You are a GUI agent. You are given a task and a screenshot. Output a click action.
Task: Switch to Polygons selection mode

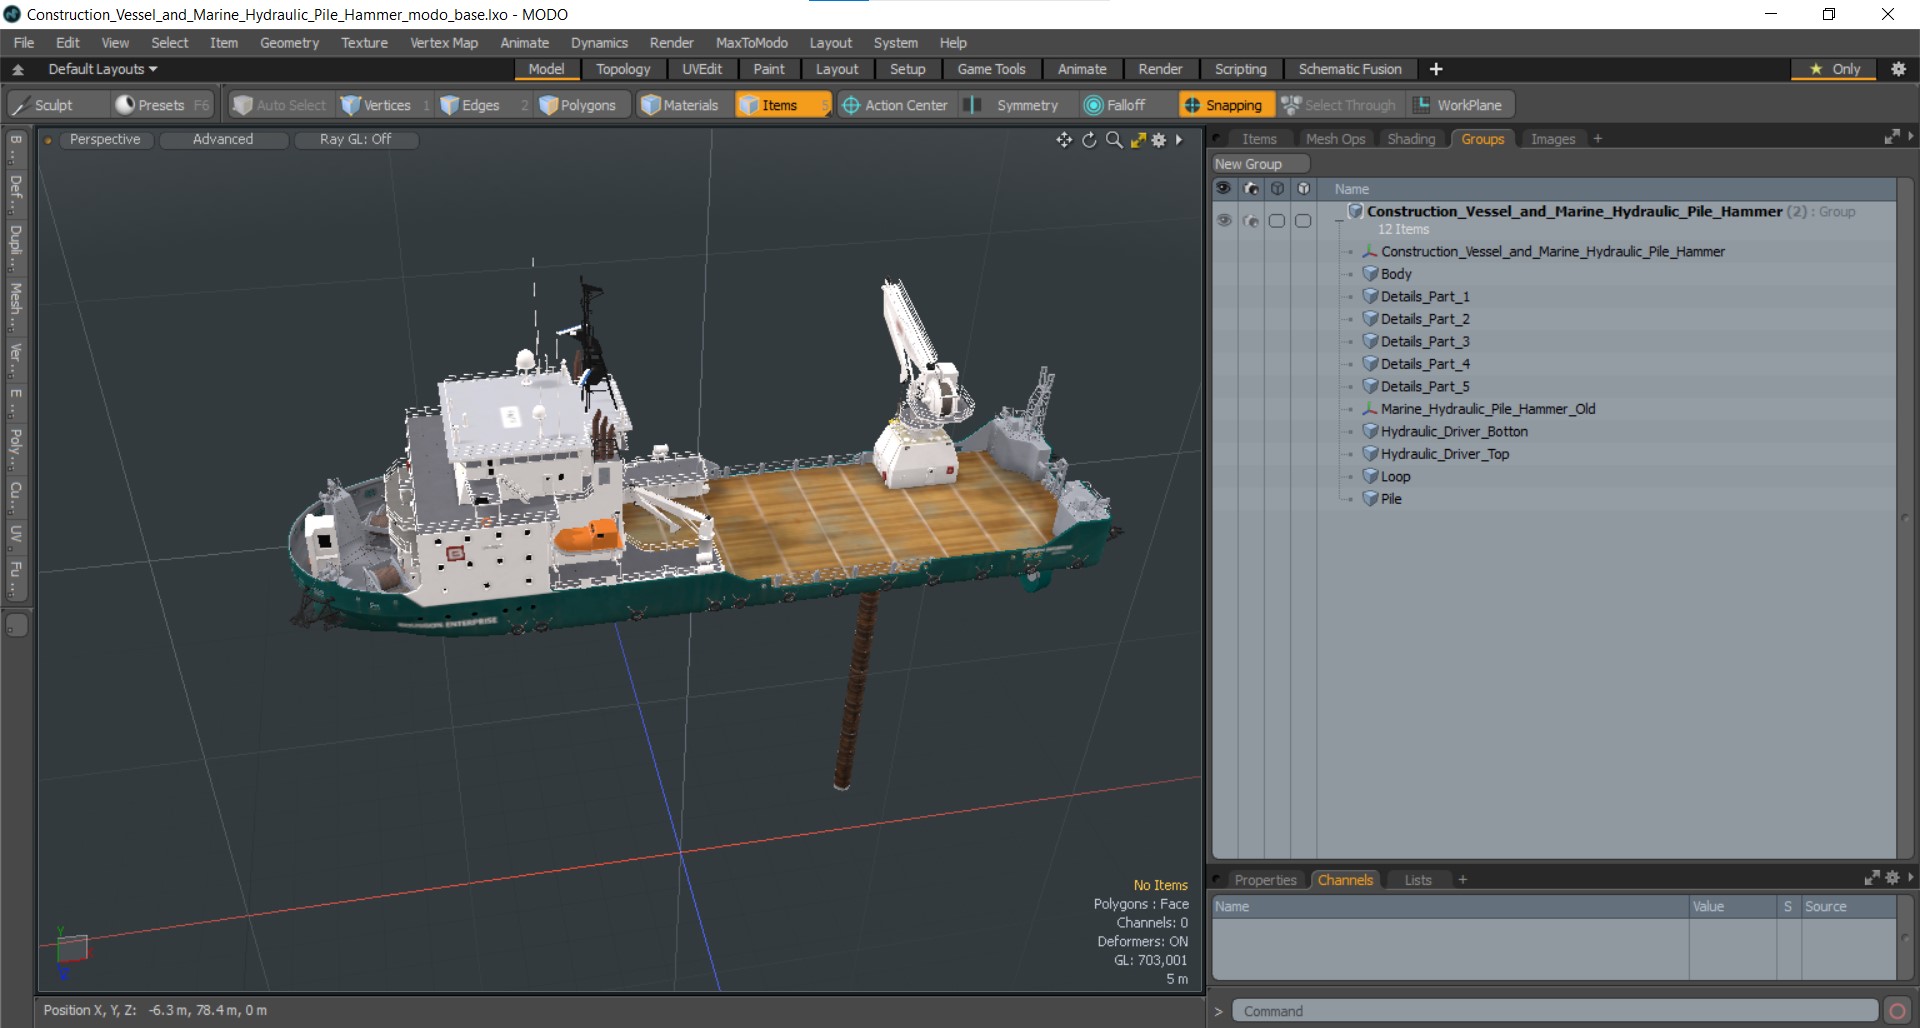[x=579, y=105]
